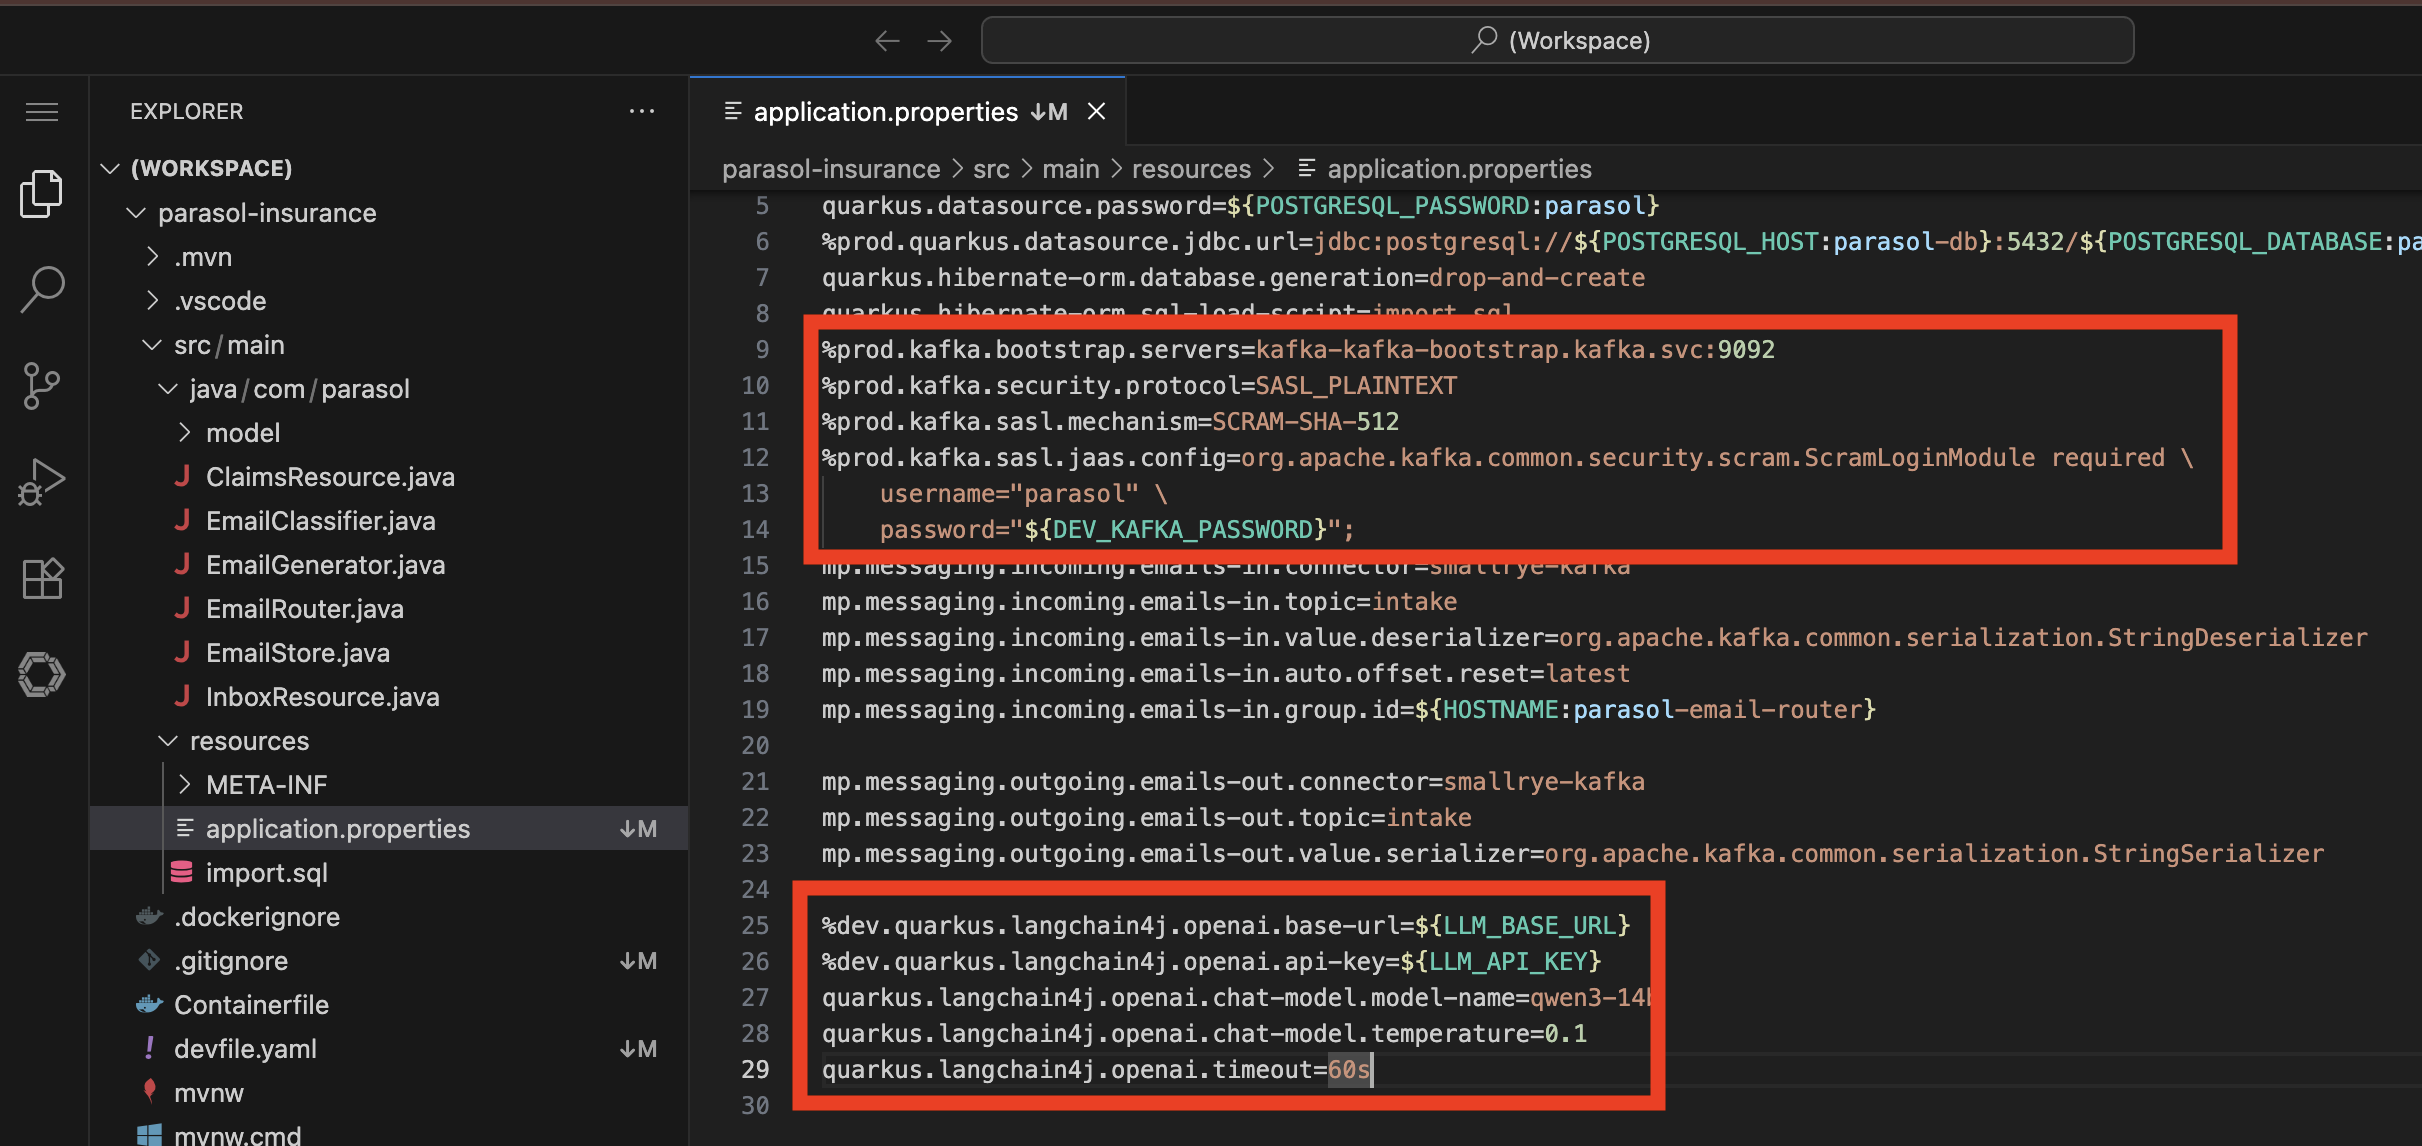Open the OpenShift extension view
The image size is (2422, 1146).
(41, 674)
